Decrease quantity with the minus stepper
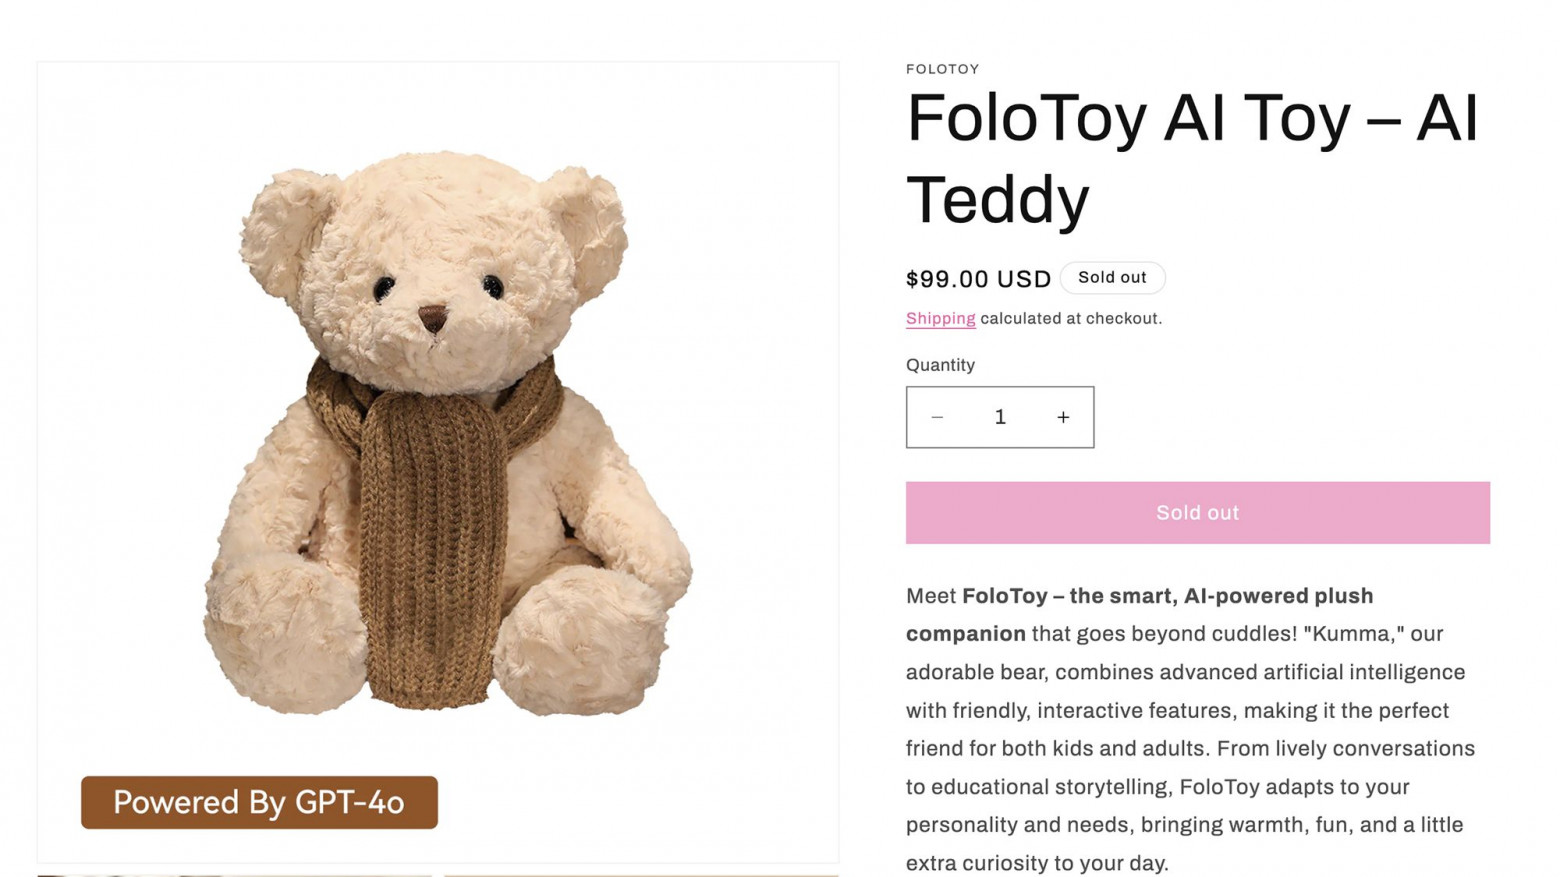This screenshot has width=1560, height=877. (x=937, y=417)
